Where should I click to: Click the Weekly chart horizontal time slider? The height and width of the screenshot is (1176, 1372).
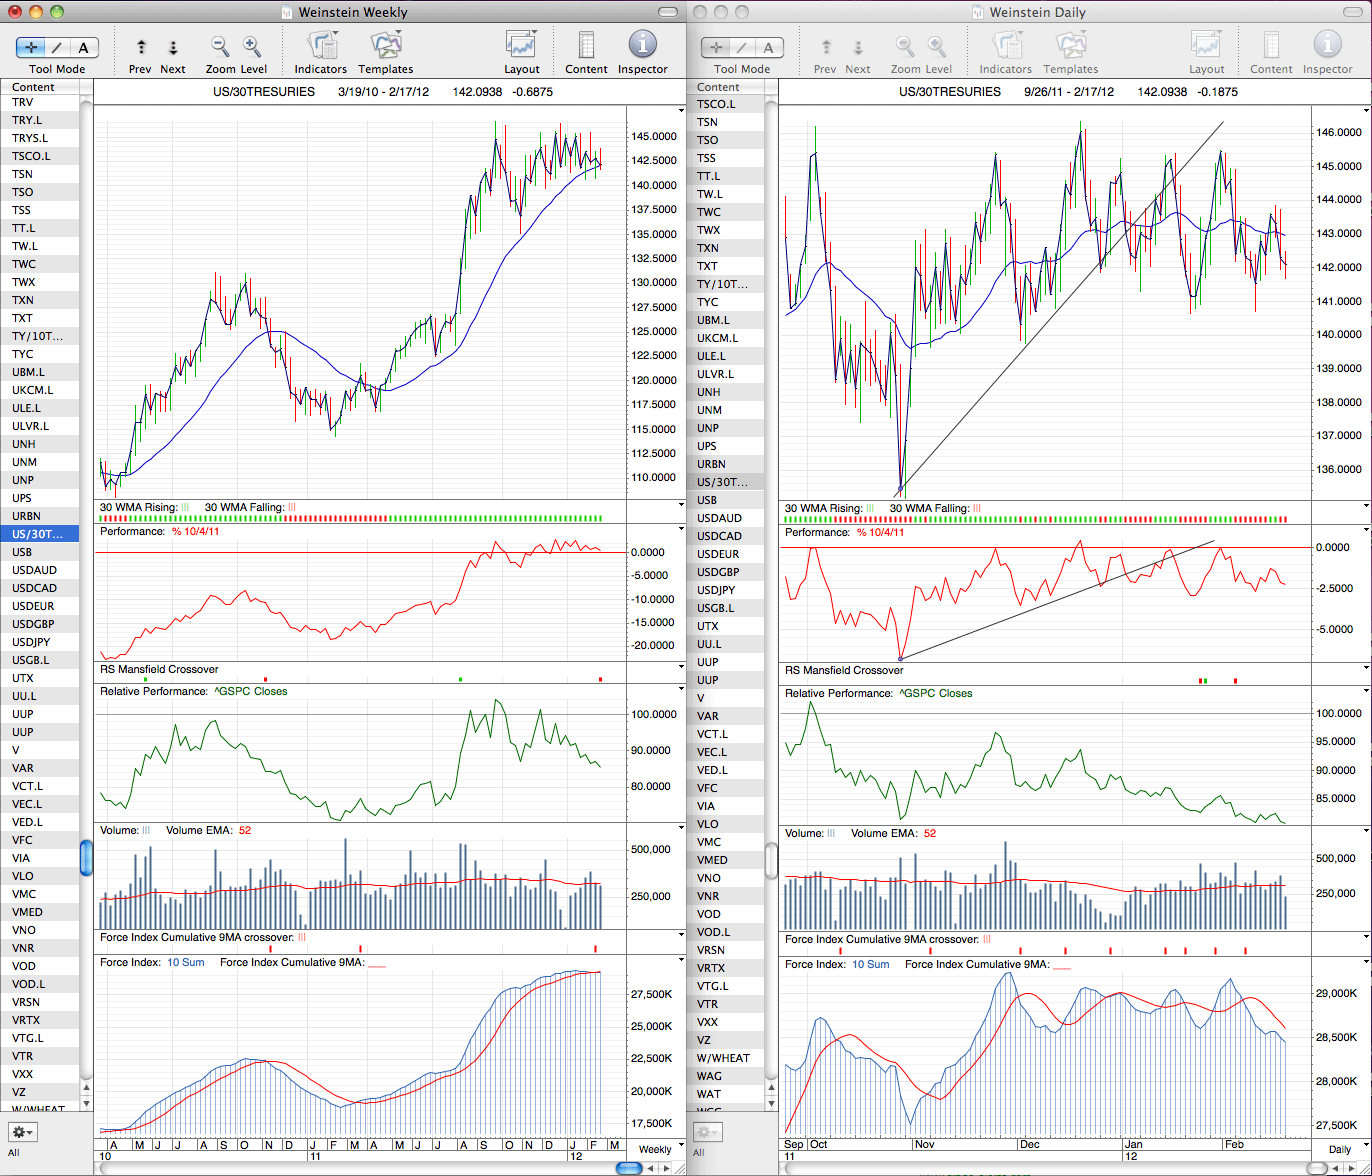(629, 1168)
